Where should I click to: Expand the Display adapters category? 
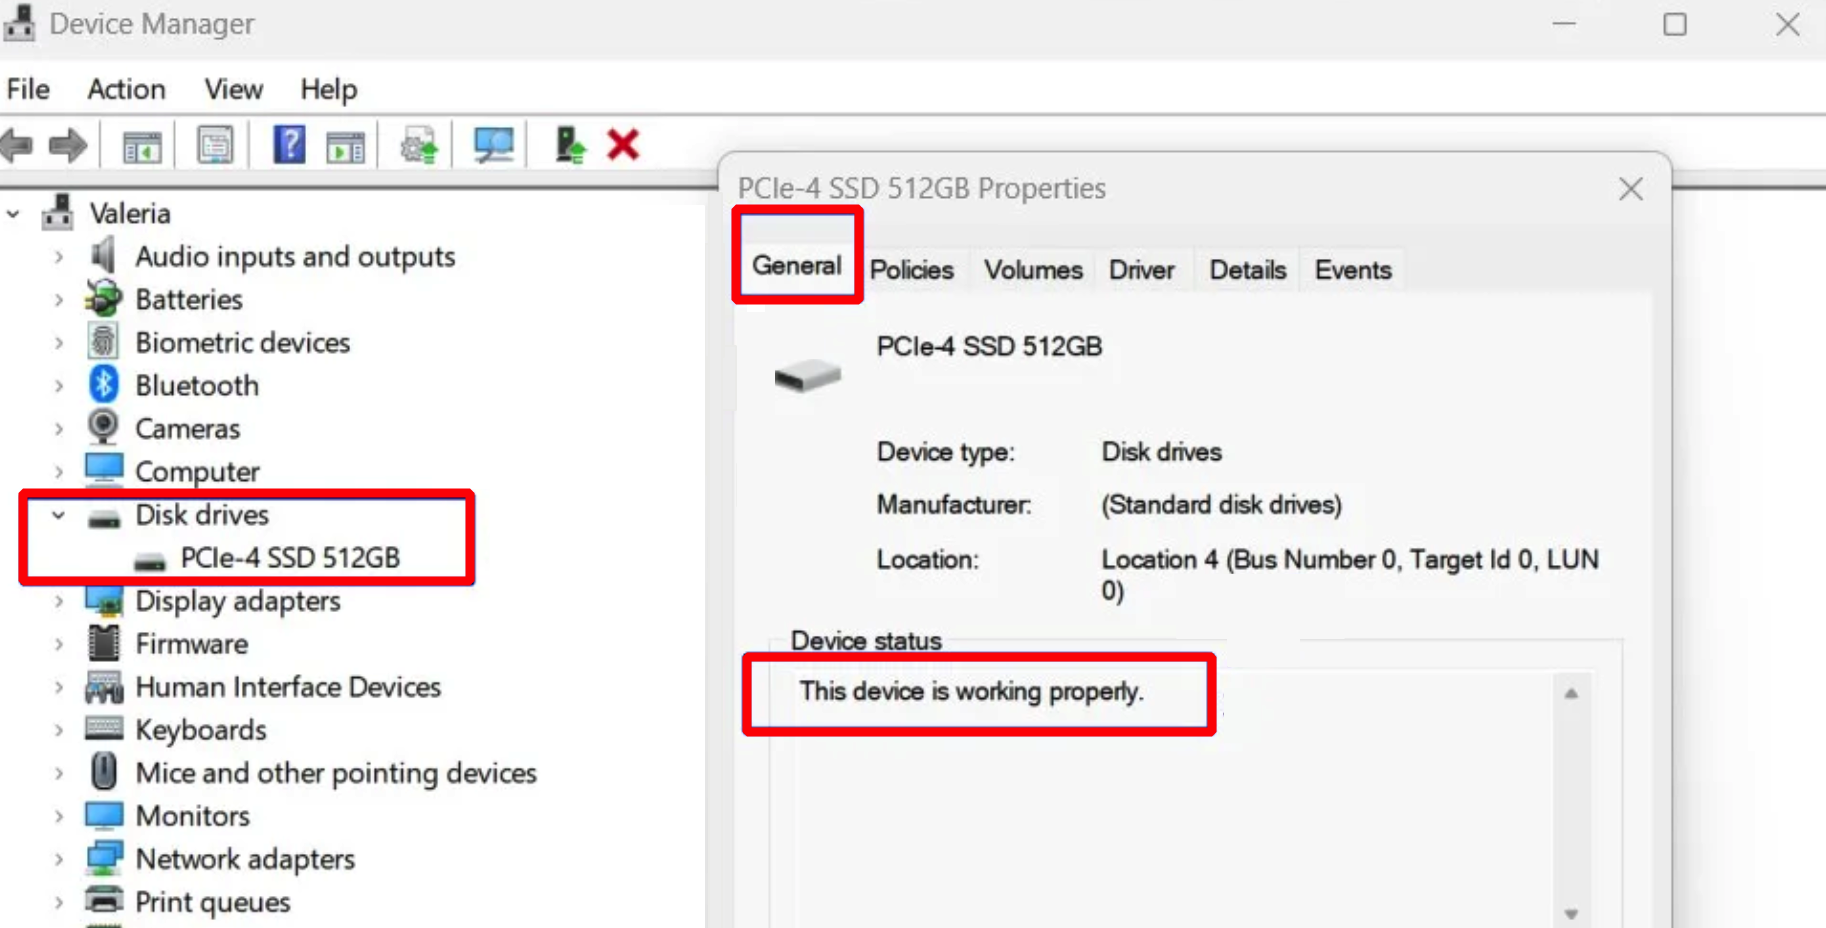point(59,601)
